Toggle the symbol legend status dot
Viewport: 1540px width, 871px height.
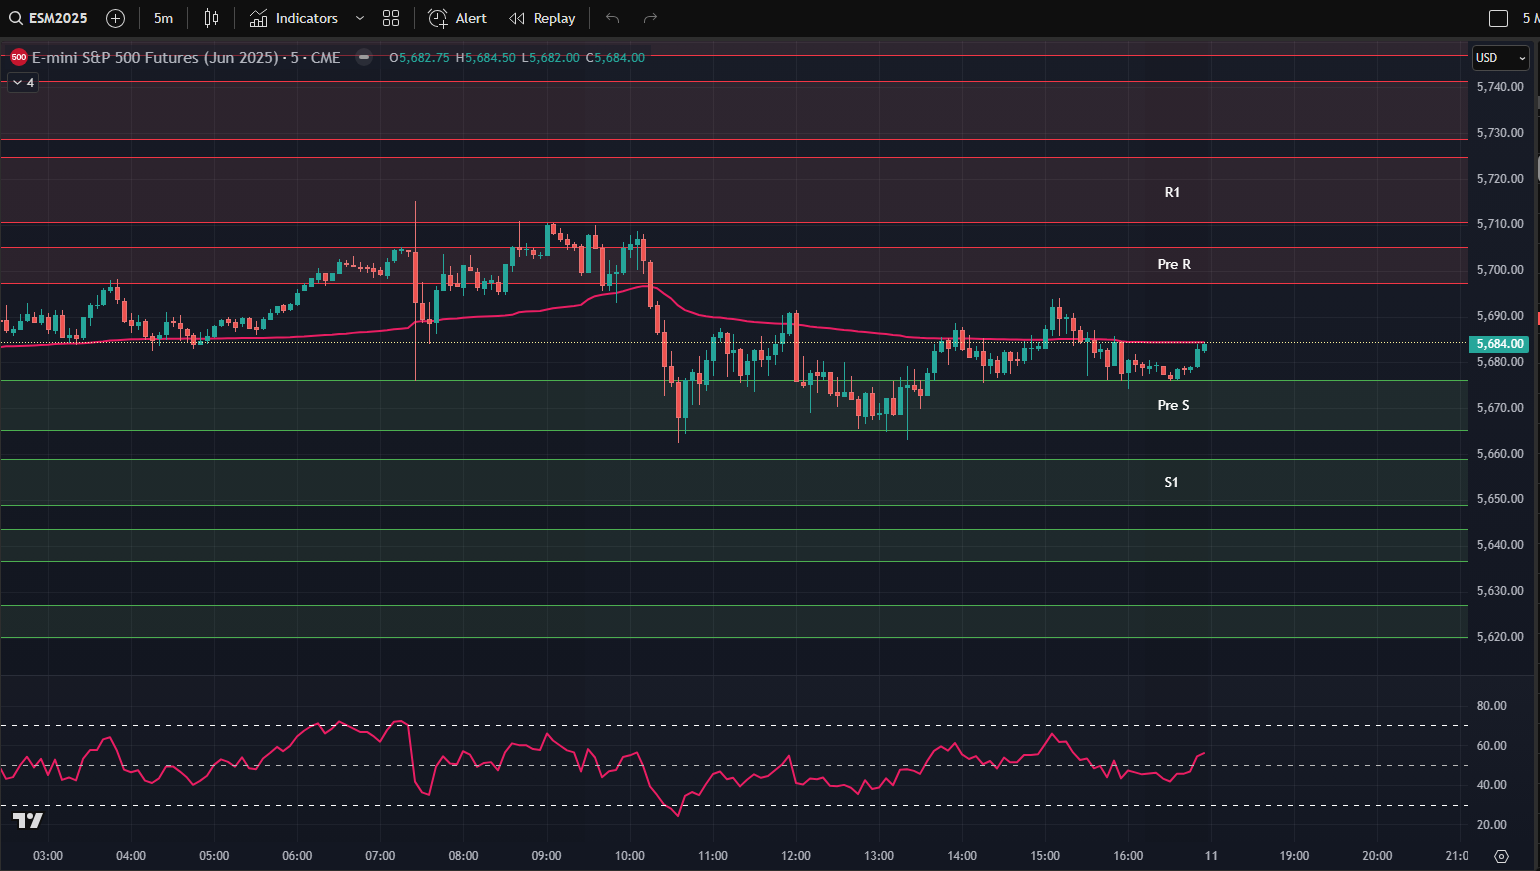click(364, 57)
